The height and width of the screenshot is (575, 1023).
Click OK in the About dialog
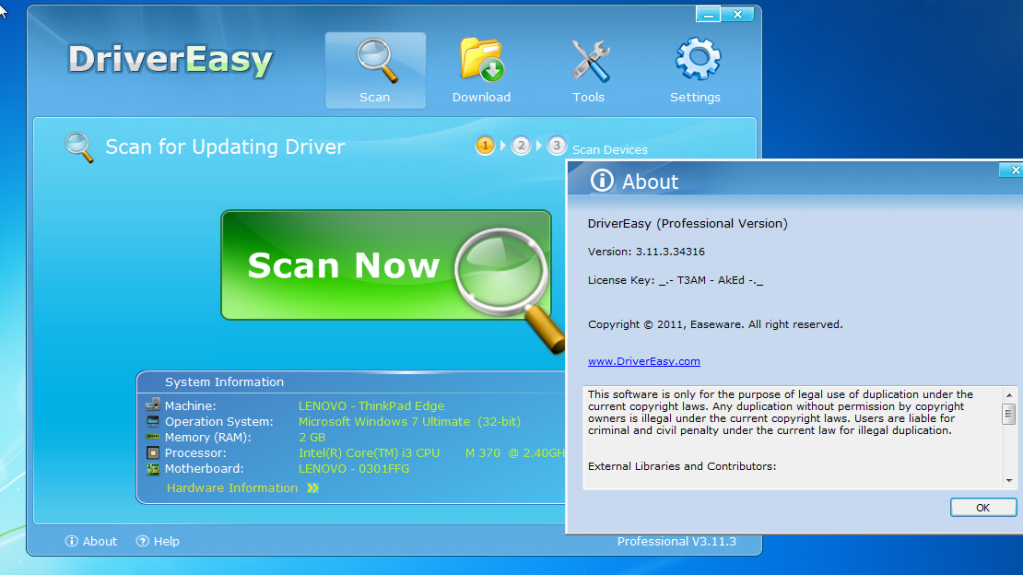(x=983, y=507)
